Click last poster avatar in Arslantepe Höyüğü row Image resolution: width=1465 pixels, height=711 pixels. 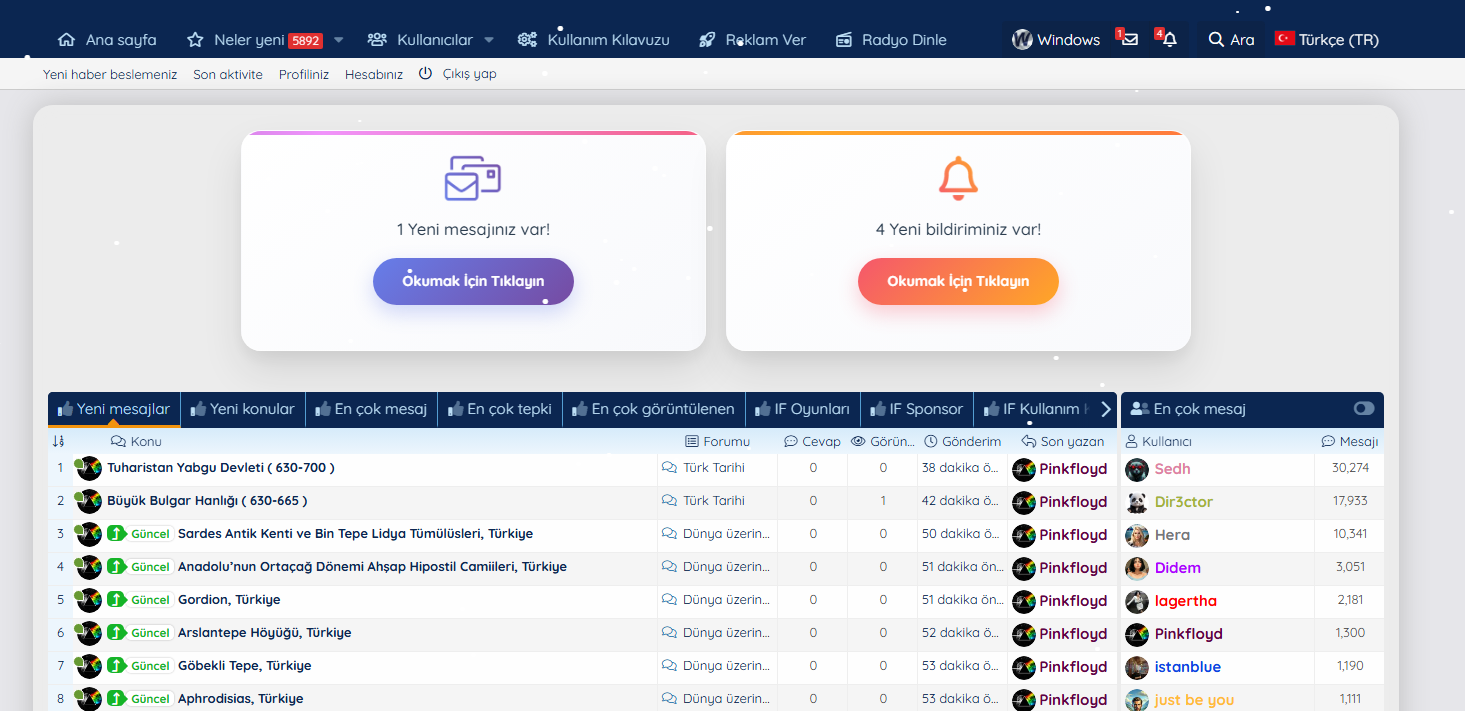coord(1023,634)
